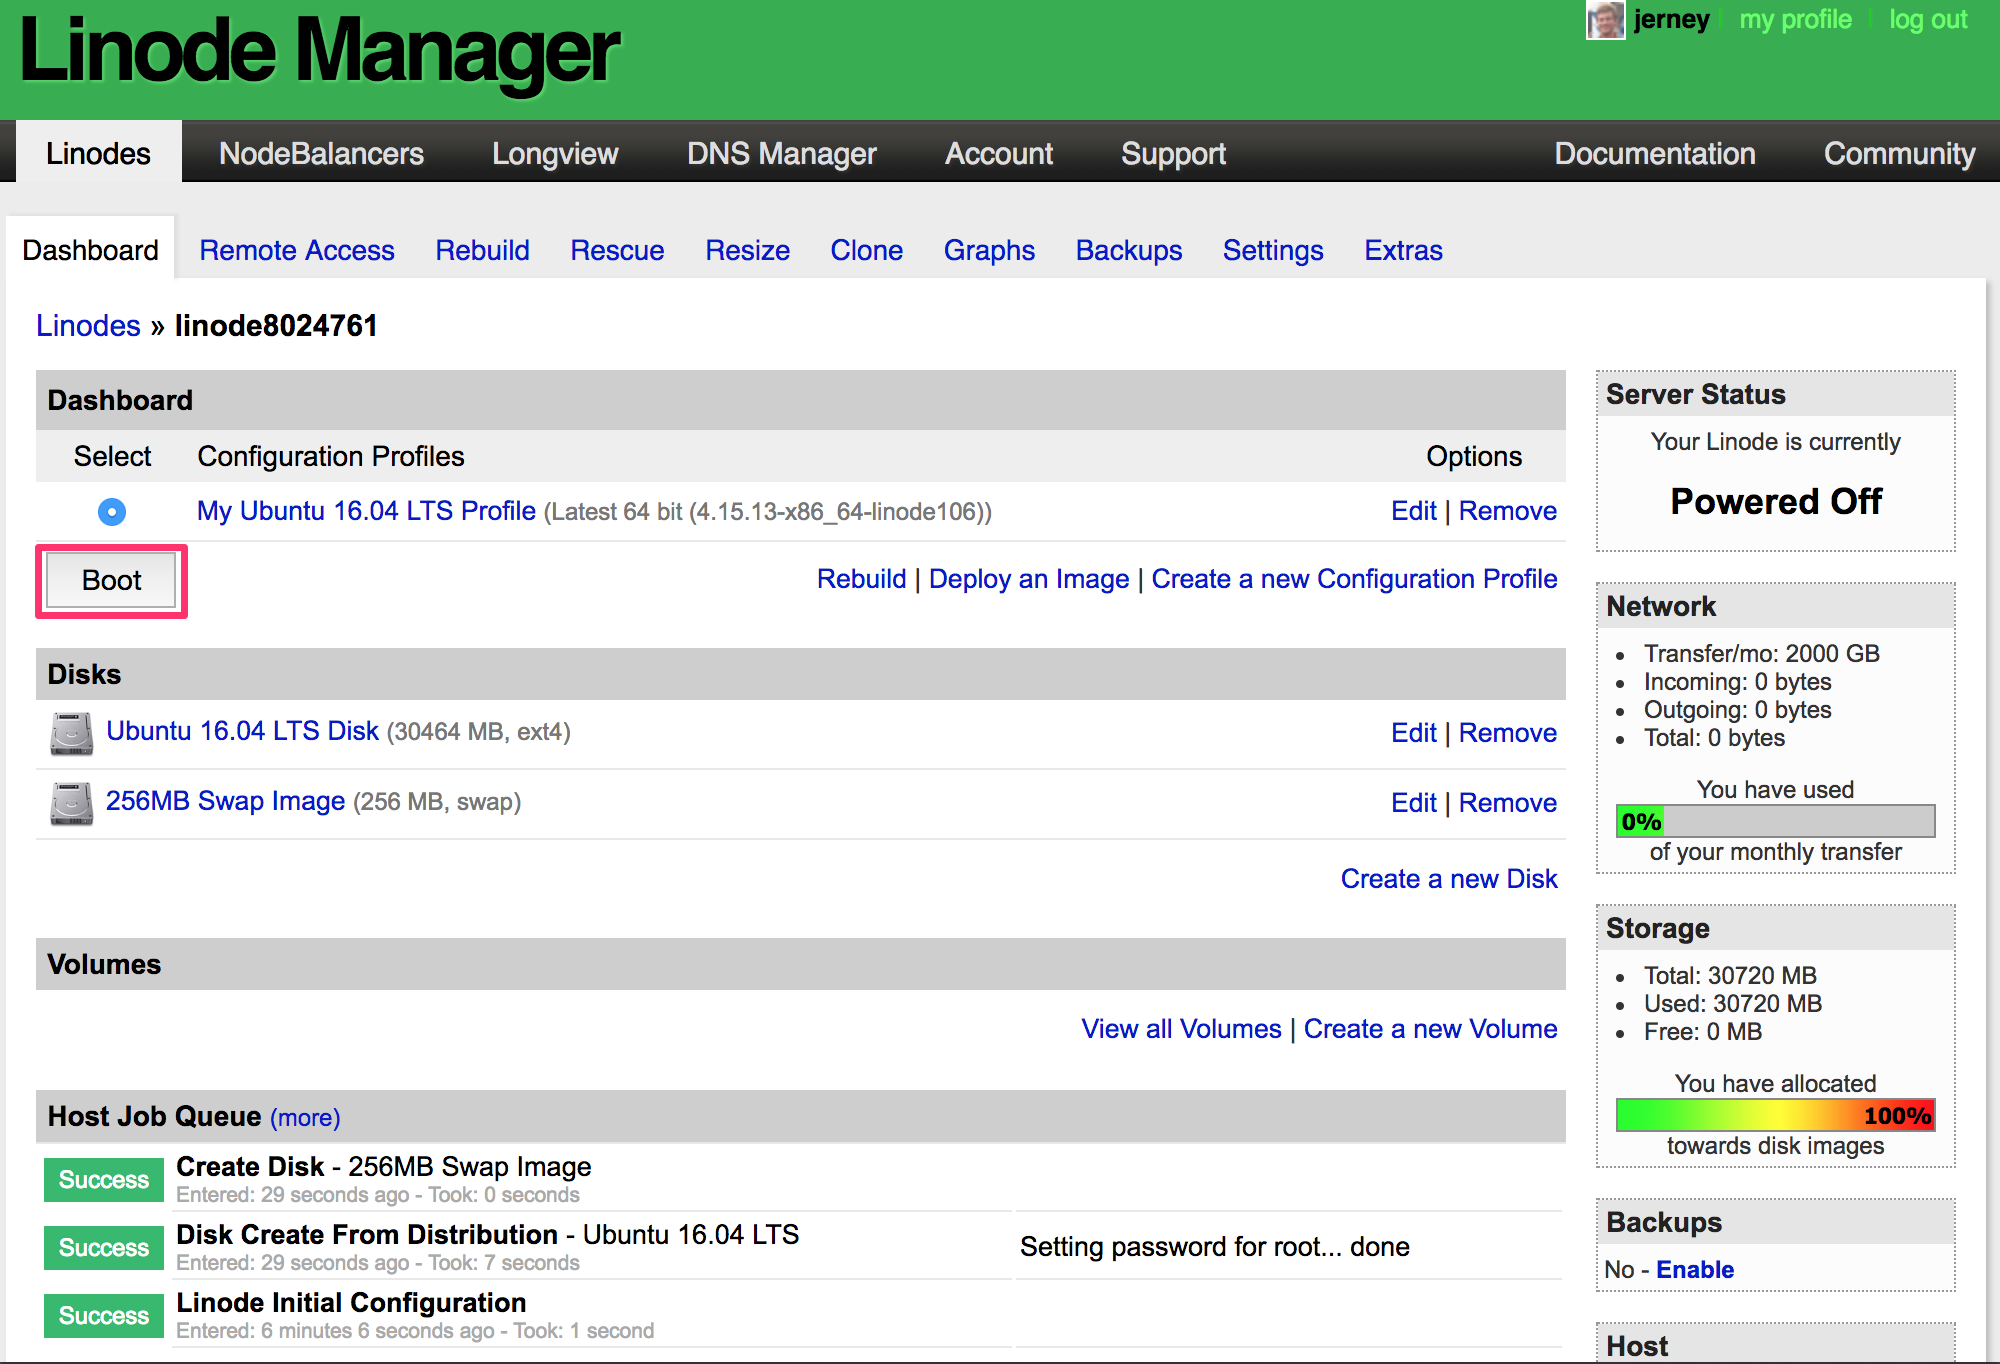Open the Documentation link in nav bar

click(x=1655, y=153)
